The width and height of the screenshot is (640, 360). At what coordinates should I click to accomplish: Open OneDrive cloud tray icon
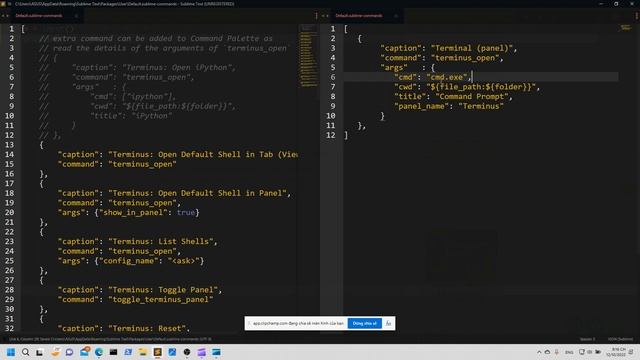[547, 352]
